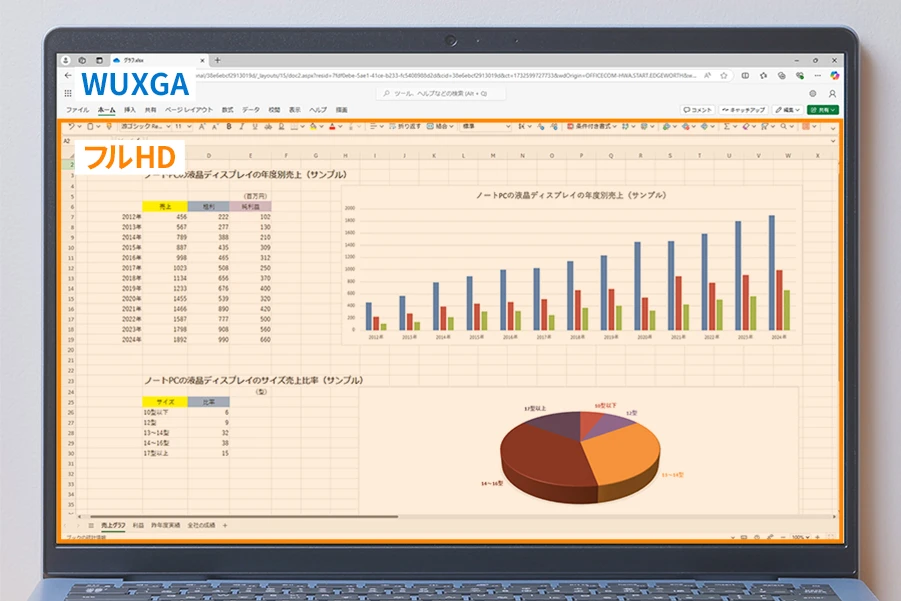
Task: Open the Microsoft 365 app launcher grid
Action: (68, 93)
